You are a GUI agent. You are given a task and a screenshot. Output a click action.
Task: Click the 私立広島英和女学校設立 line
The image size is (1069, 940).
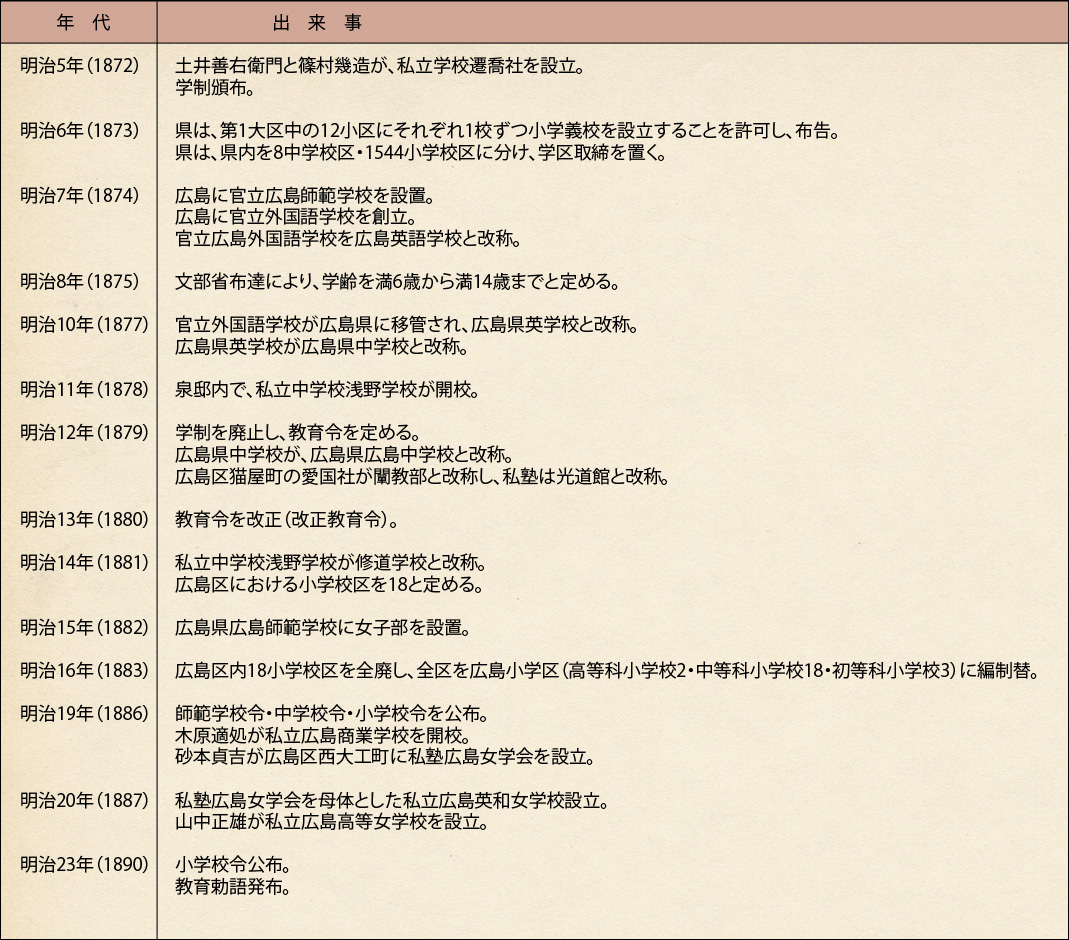393,801
